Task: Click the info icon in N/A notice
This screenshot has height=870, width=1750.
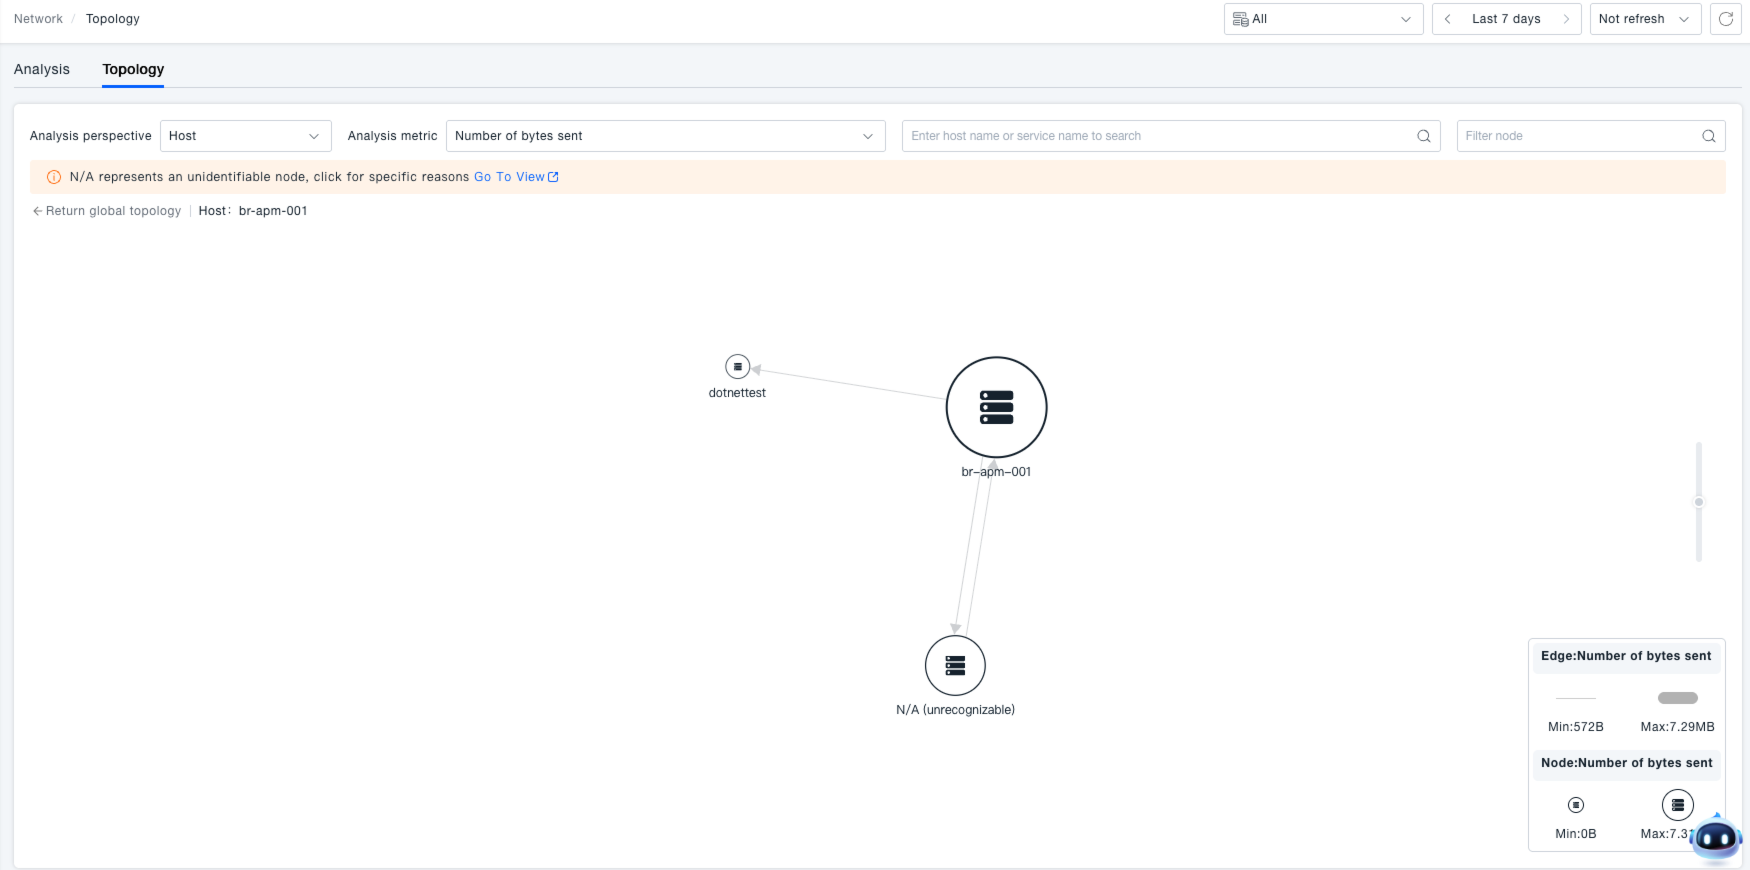Action: click(54, 177)
